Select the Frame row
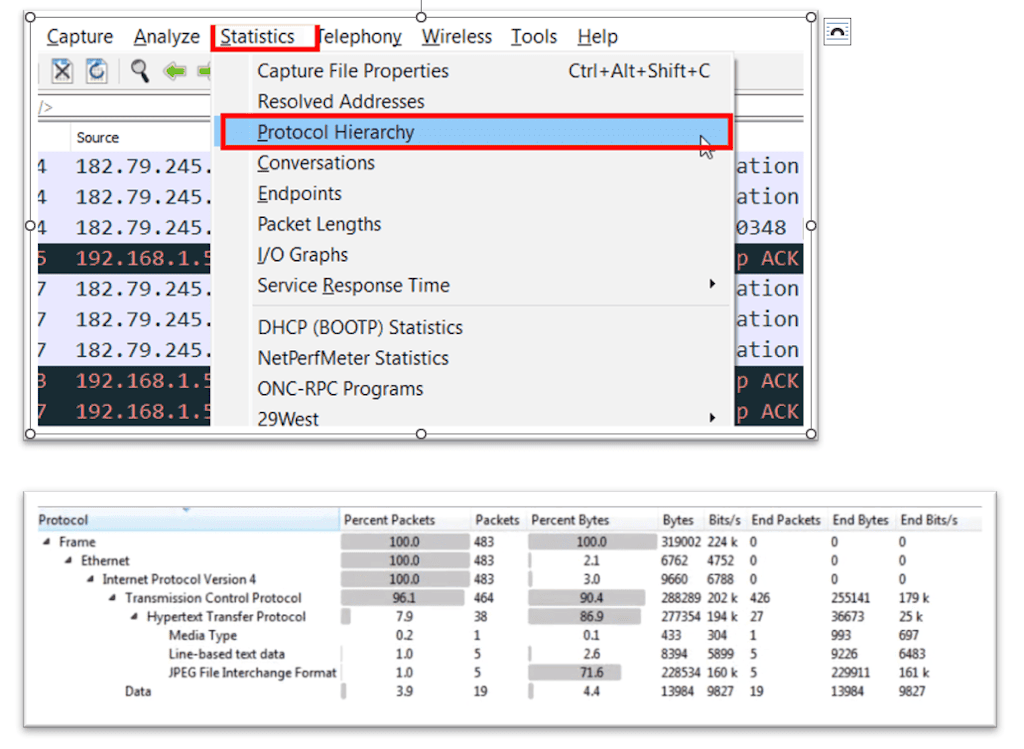This screenshot has width=1024, height=749. click(509, 542)
